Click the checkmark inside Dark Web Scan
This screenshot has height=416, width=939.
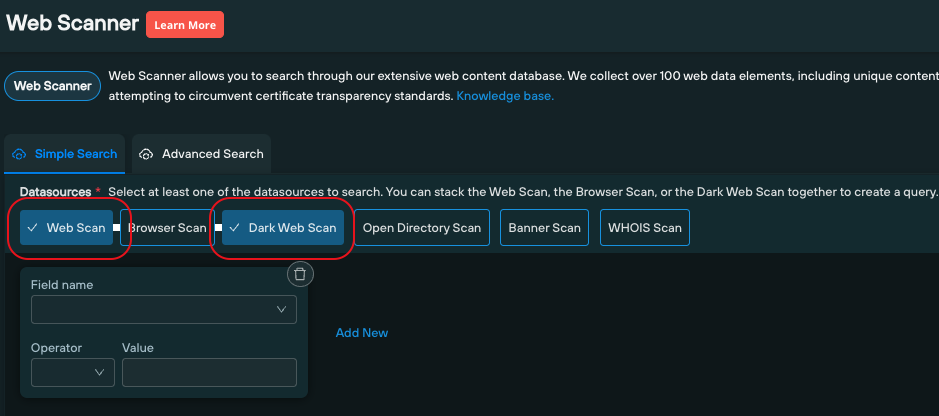point(235,228)
